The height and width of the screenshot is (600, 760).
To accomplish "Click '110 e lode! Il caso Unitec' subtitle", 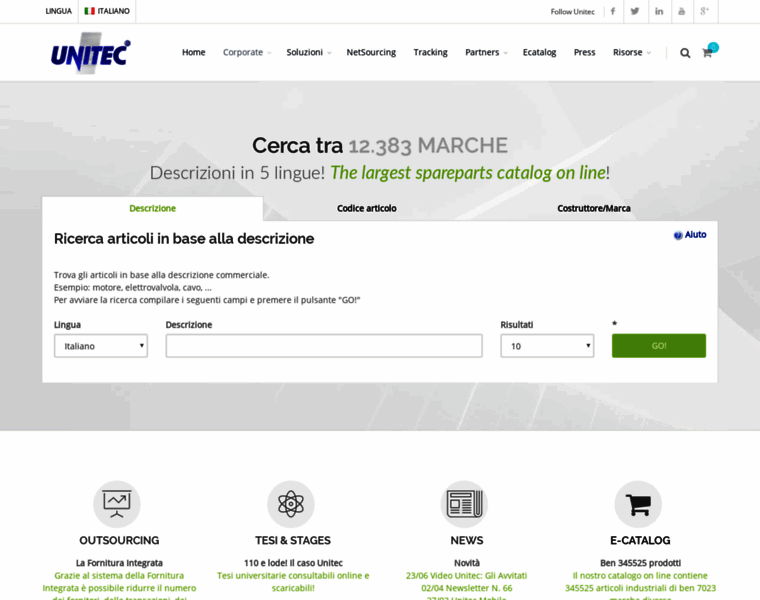I will 293,563.
